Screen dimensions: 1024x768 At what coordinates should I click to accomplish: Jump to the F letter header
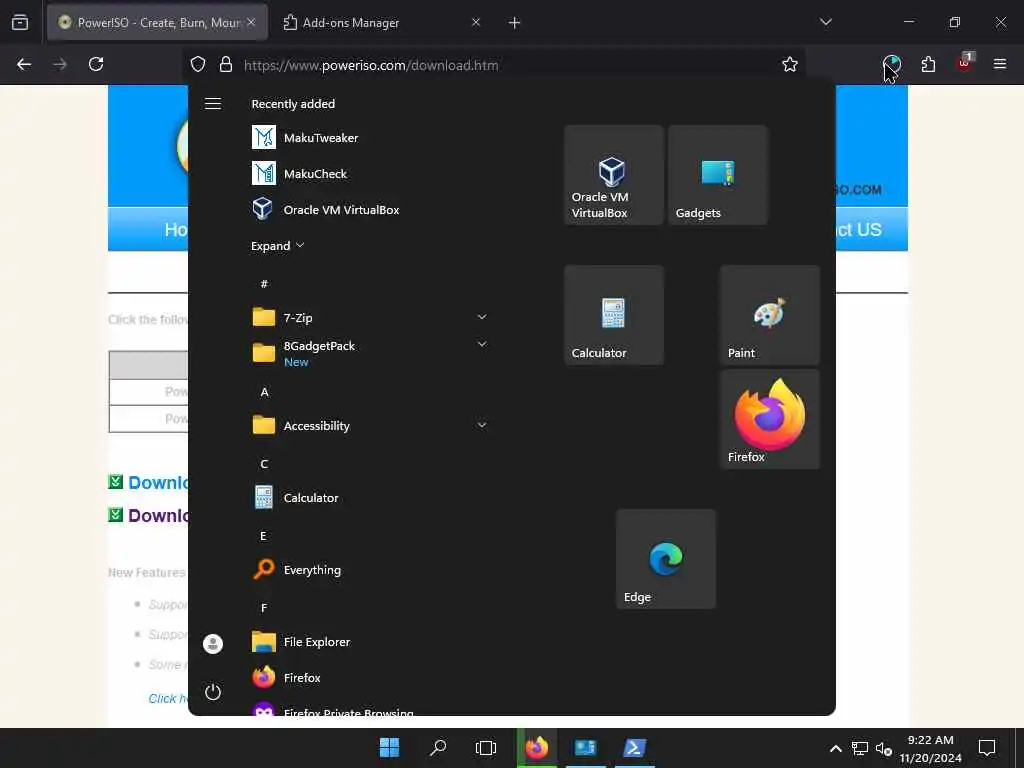click(264, 608)
